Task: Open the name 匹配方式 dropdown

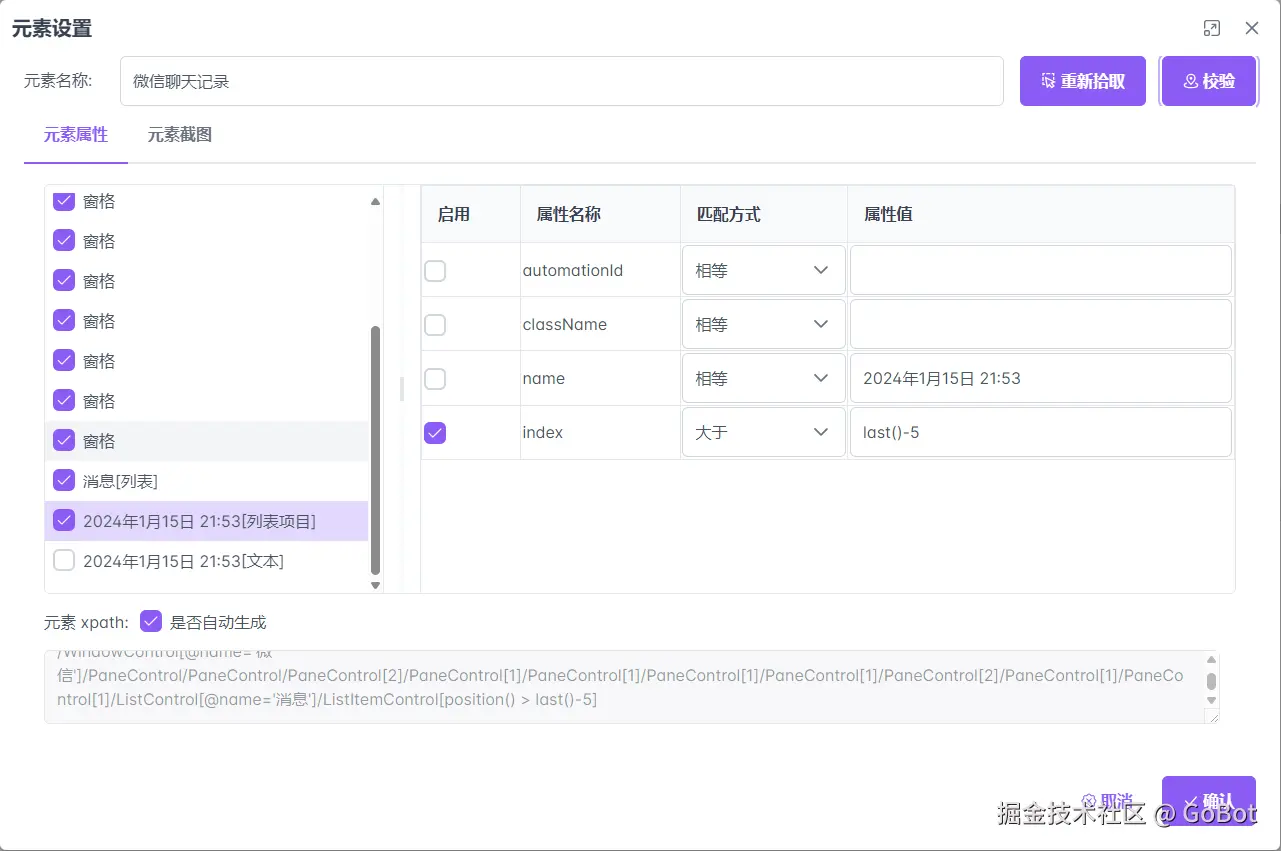Action: [x=764, y=378]
